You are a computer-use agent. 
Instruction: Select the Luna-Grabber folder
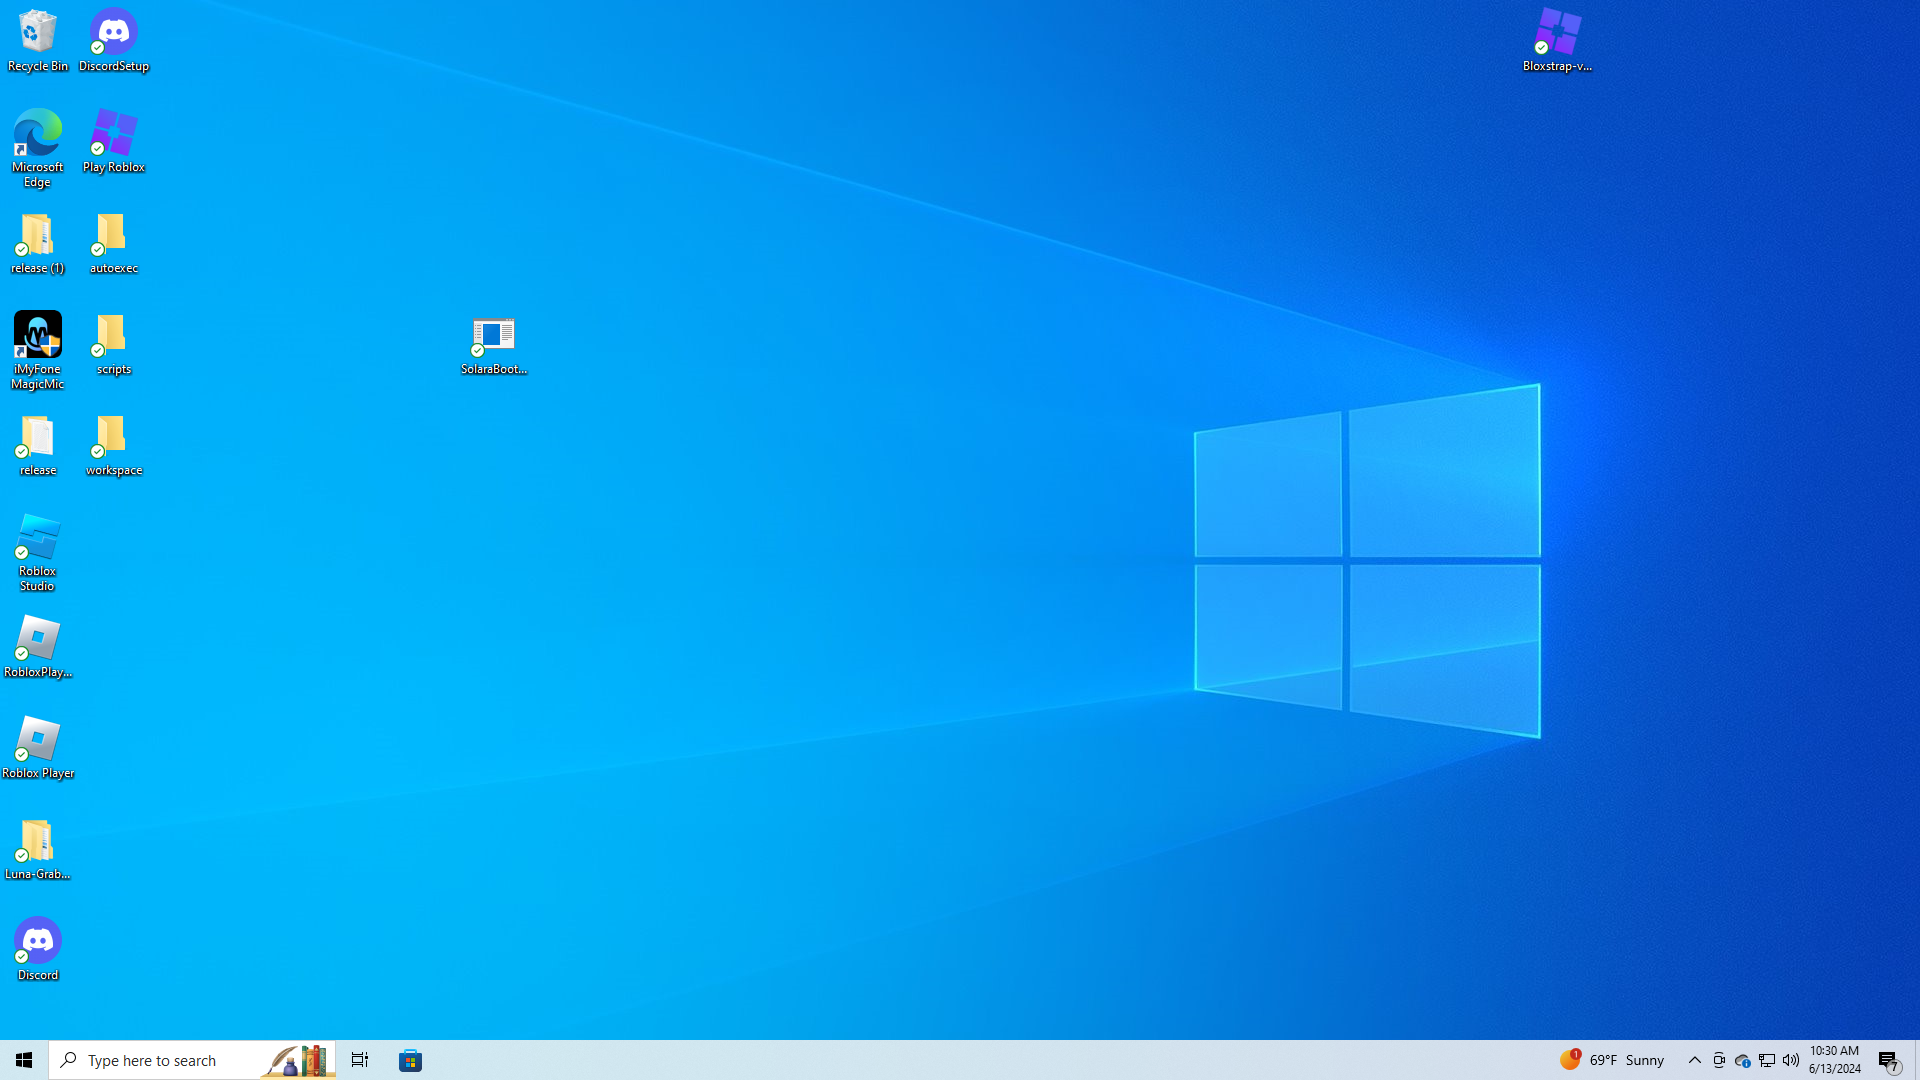[x=38, y=848]
